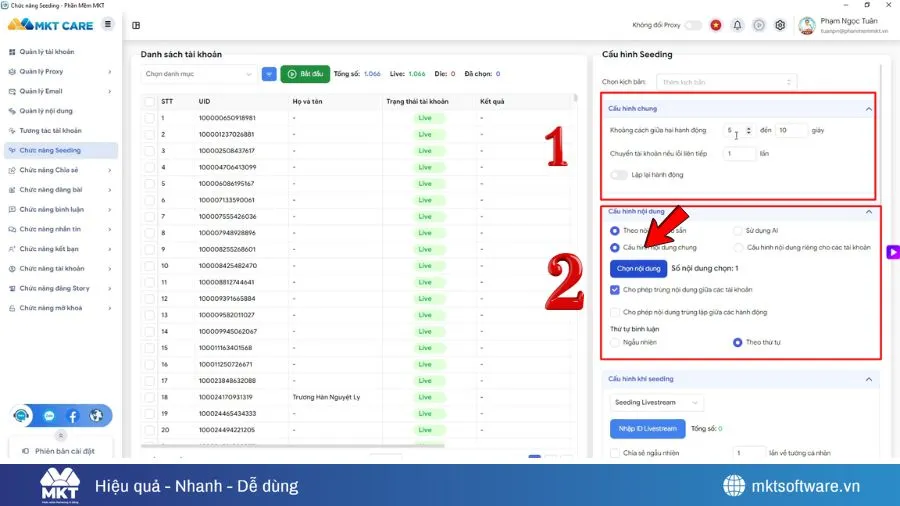Select the Sử dụng AI radio option

click(738, 231)
